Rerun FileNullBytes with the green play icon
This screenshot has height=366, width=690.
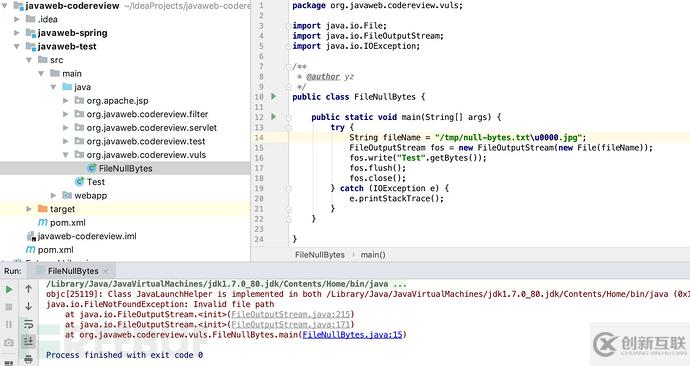coord(9,289)
